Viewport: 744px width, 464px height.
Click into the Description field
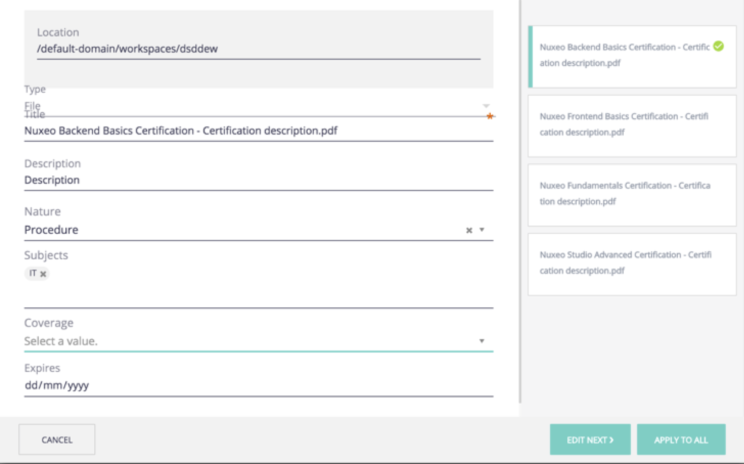[250, 180]
